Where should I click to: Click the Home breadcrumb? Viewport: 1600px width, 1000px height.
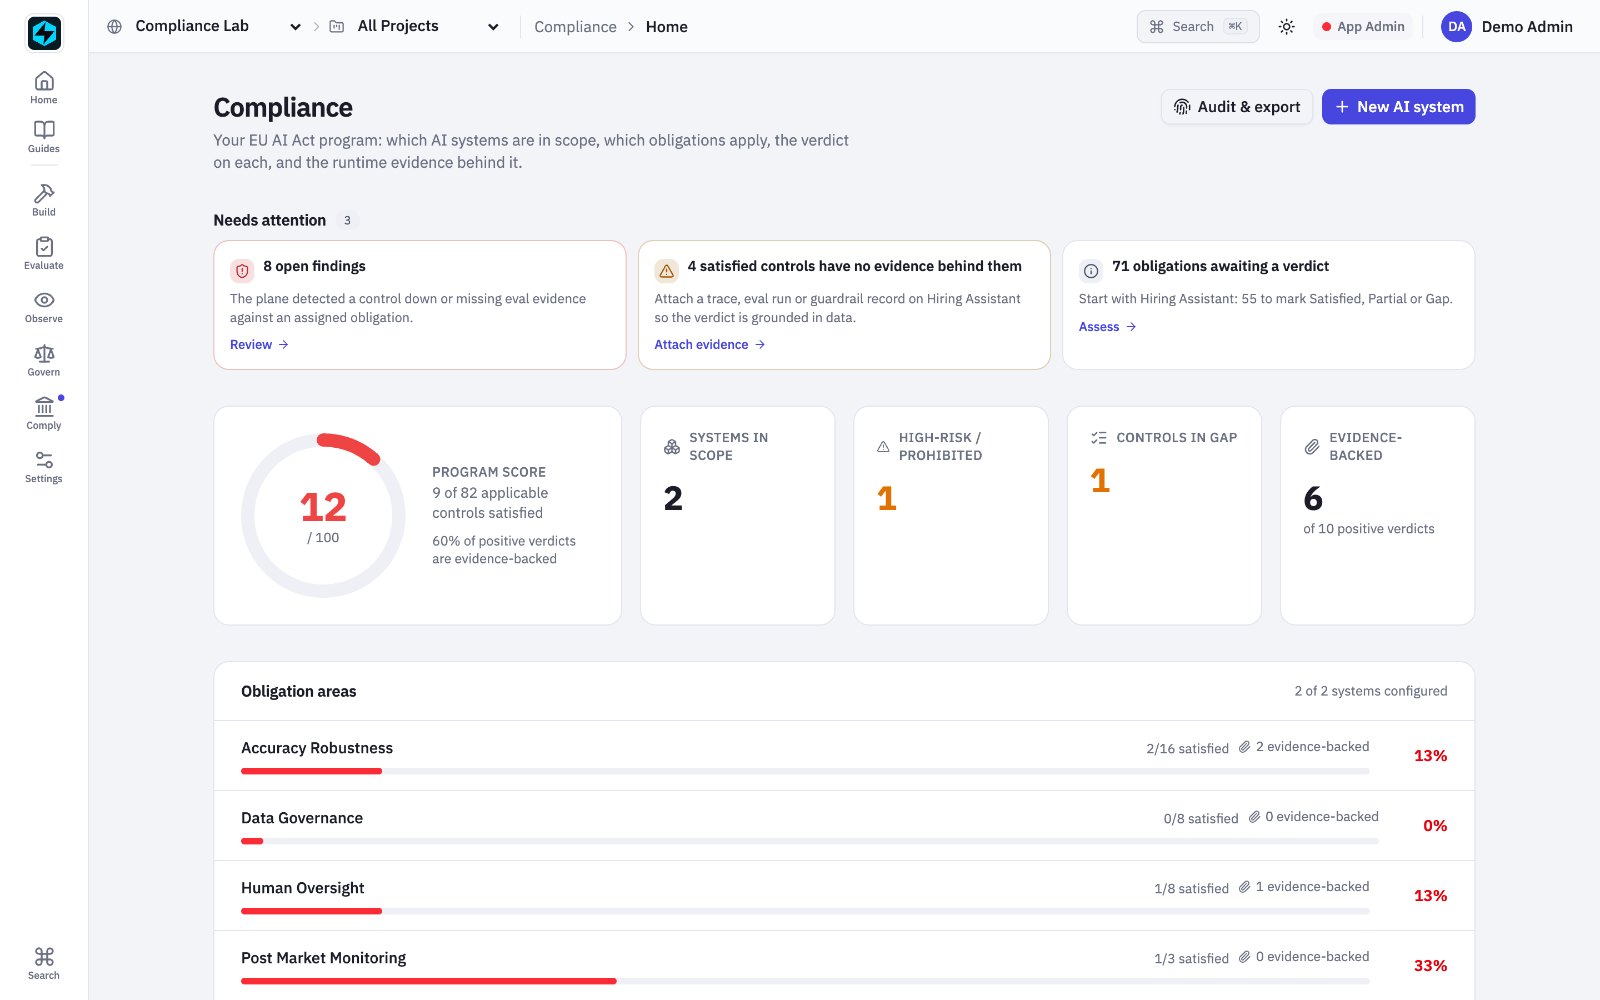click(666, 27)
